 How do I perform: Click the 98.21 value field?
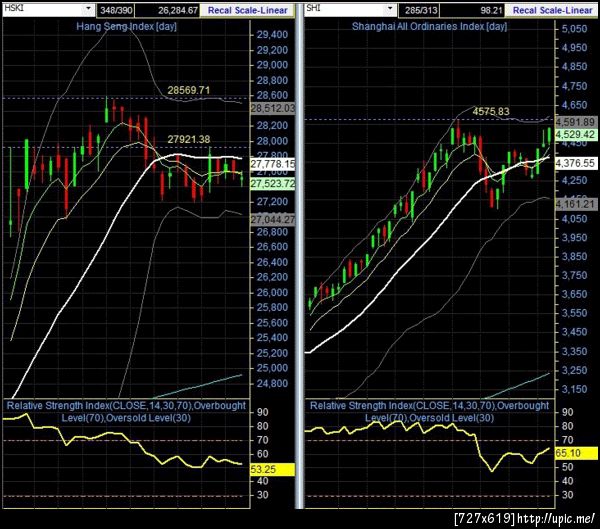(472, 10)
